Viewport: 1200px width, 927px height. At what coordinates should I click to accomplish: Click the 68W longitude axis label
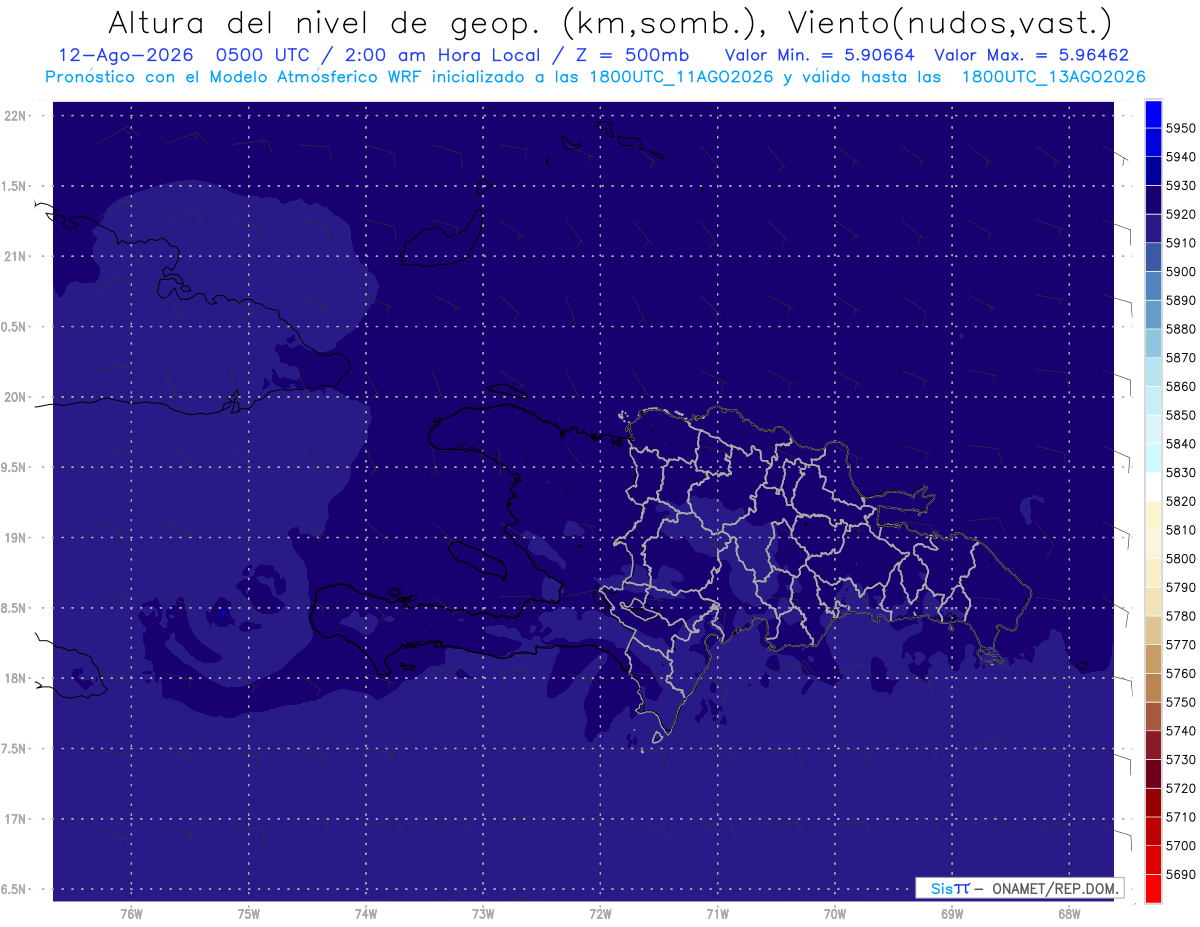tap(1069, 914)
